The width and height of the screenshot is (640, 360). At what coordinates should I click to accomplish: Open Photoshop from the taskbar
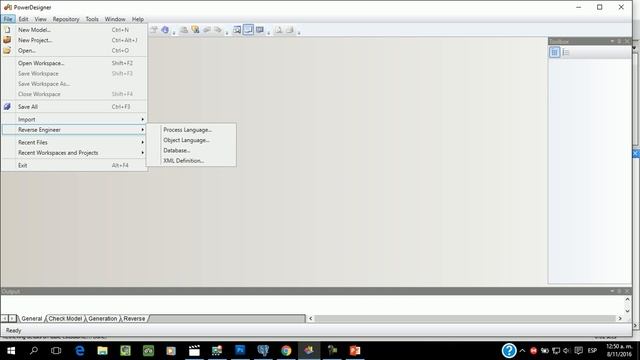point(240,351)
